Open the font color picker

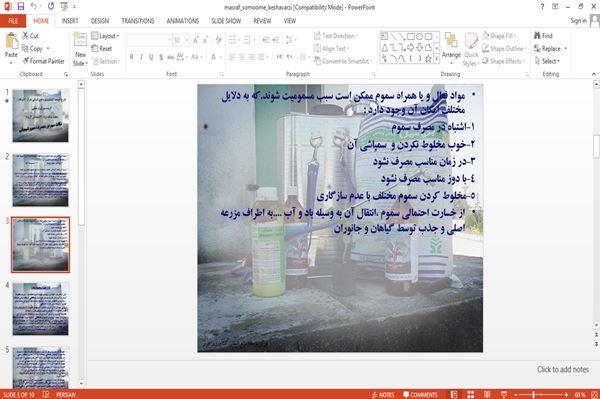point(214,57)
